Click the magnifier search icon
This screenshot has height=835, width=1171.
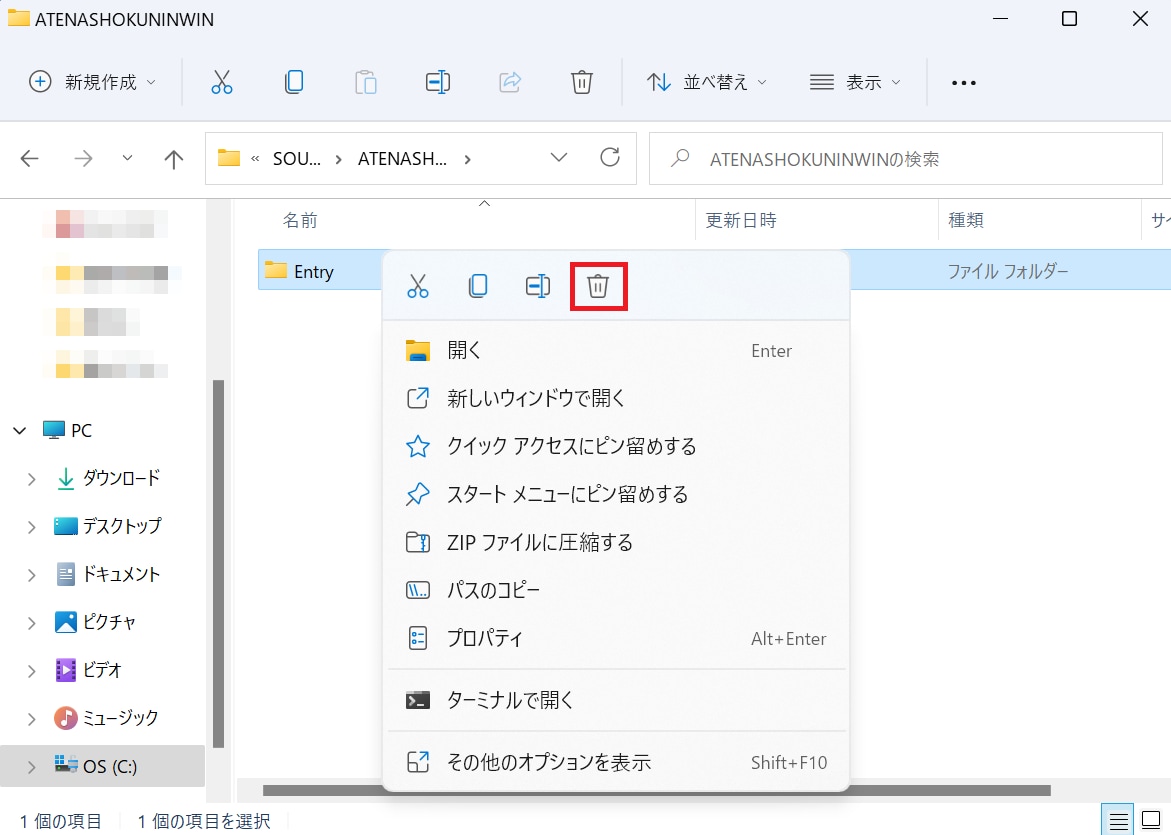point(680,158)
